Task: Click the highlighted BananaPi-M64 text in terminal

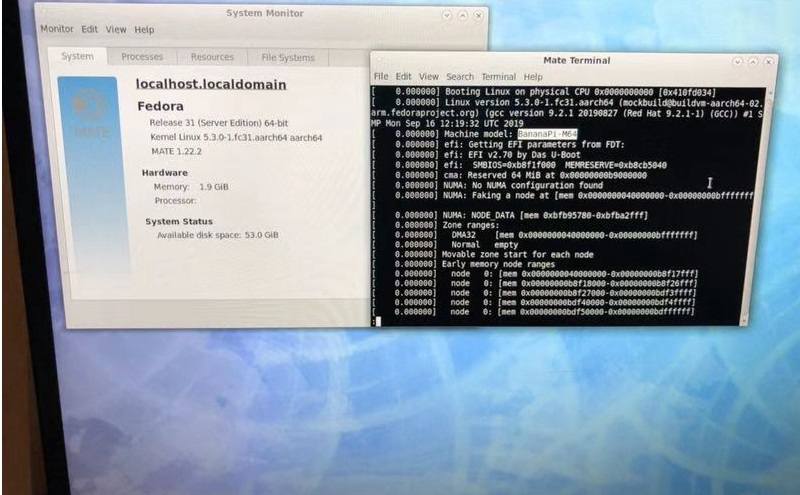Action: [x=547, y=134]
